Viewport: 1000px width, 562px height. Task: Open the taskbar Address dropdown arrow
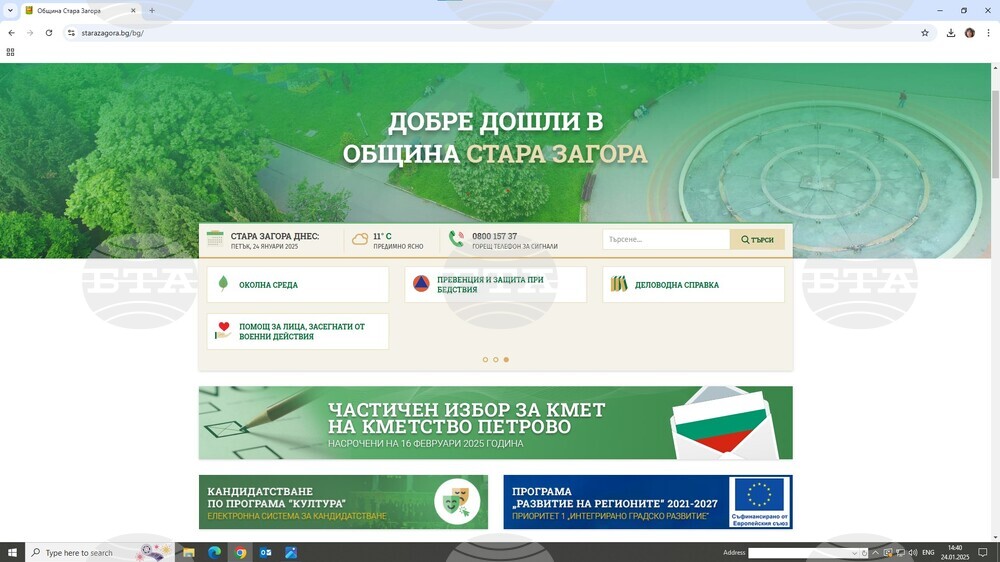[x=854, y=553]
